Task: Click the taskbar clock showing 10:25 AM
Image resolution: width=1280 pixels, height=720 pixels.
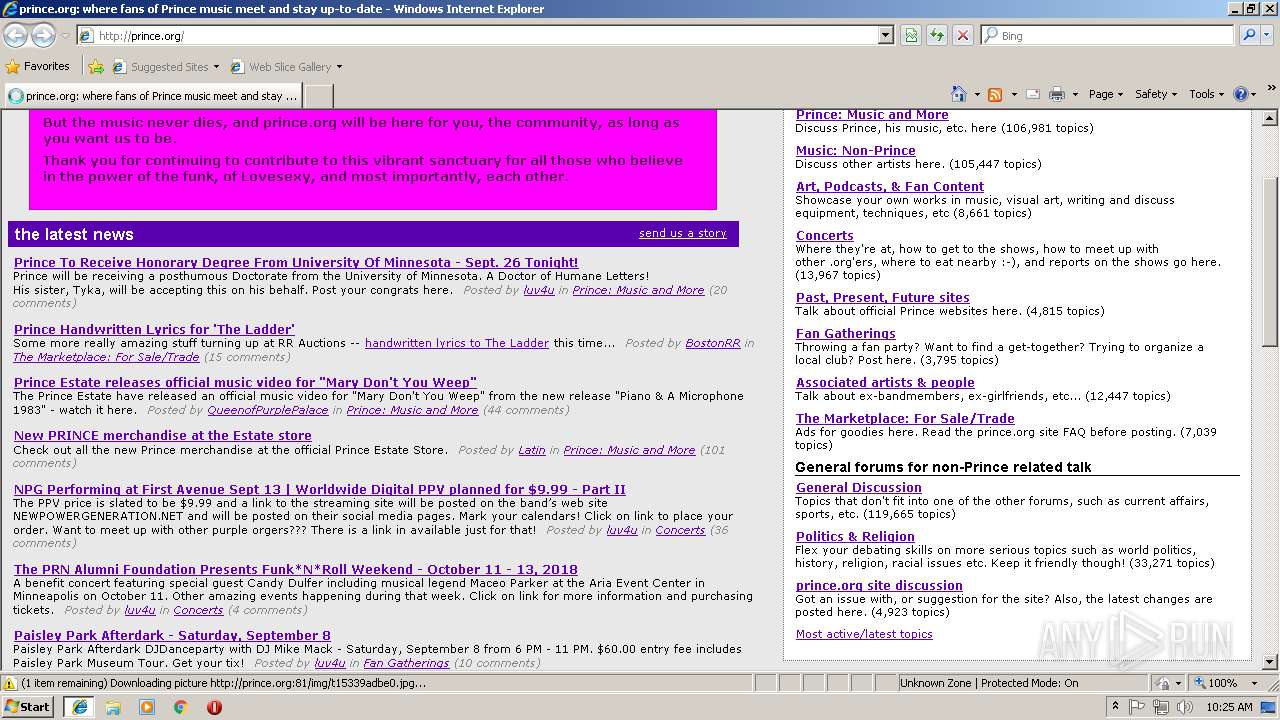Action: pyautogui.click(x=1229, y=707)
